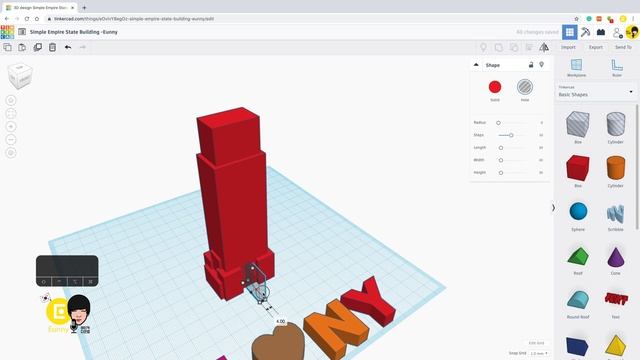Screen dimensions: 640x360
Task: Open Bricks mode with the brick icon
Action: pyautogui.click(x=601, y=32)
